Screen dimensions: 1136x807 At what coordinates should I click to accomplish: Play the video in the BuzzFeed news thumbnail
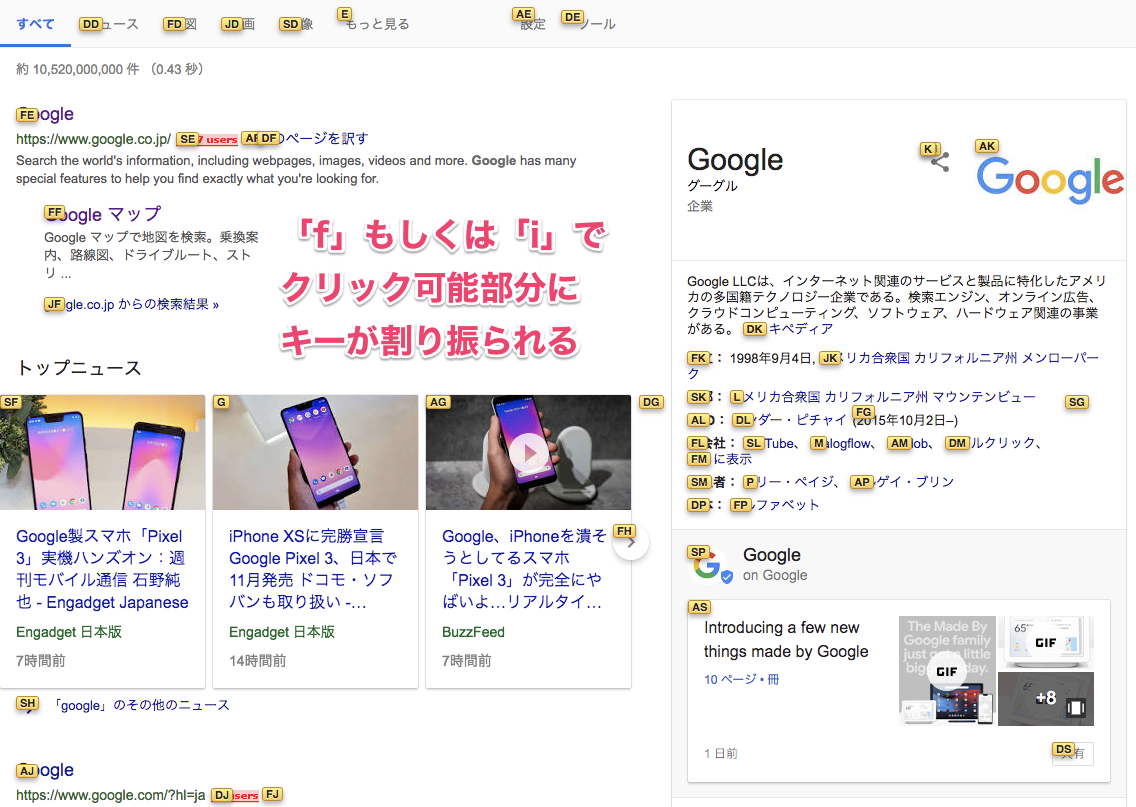point(528,453)
